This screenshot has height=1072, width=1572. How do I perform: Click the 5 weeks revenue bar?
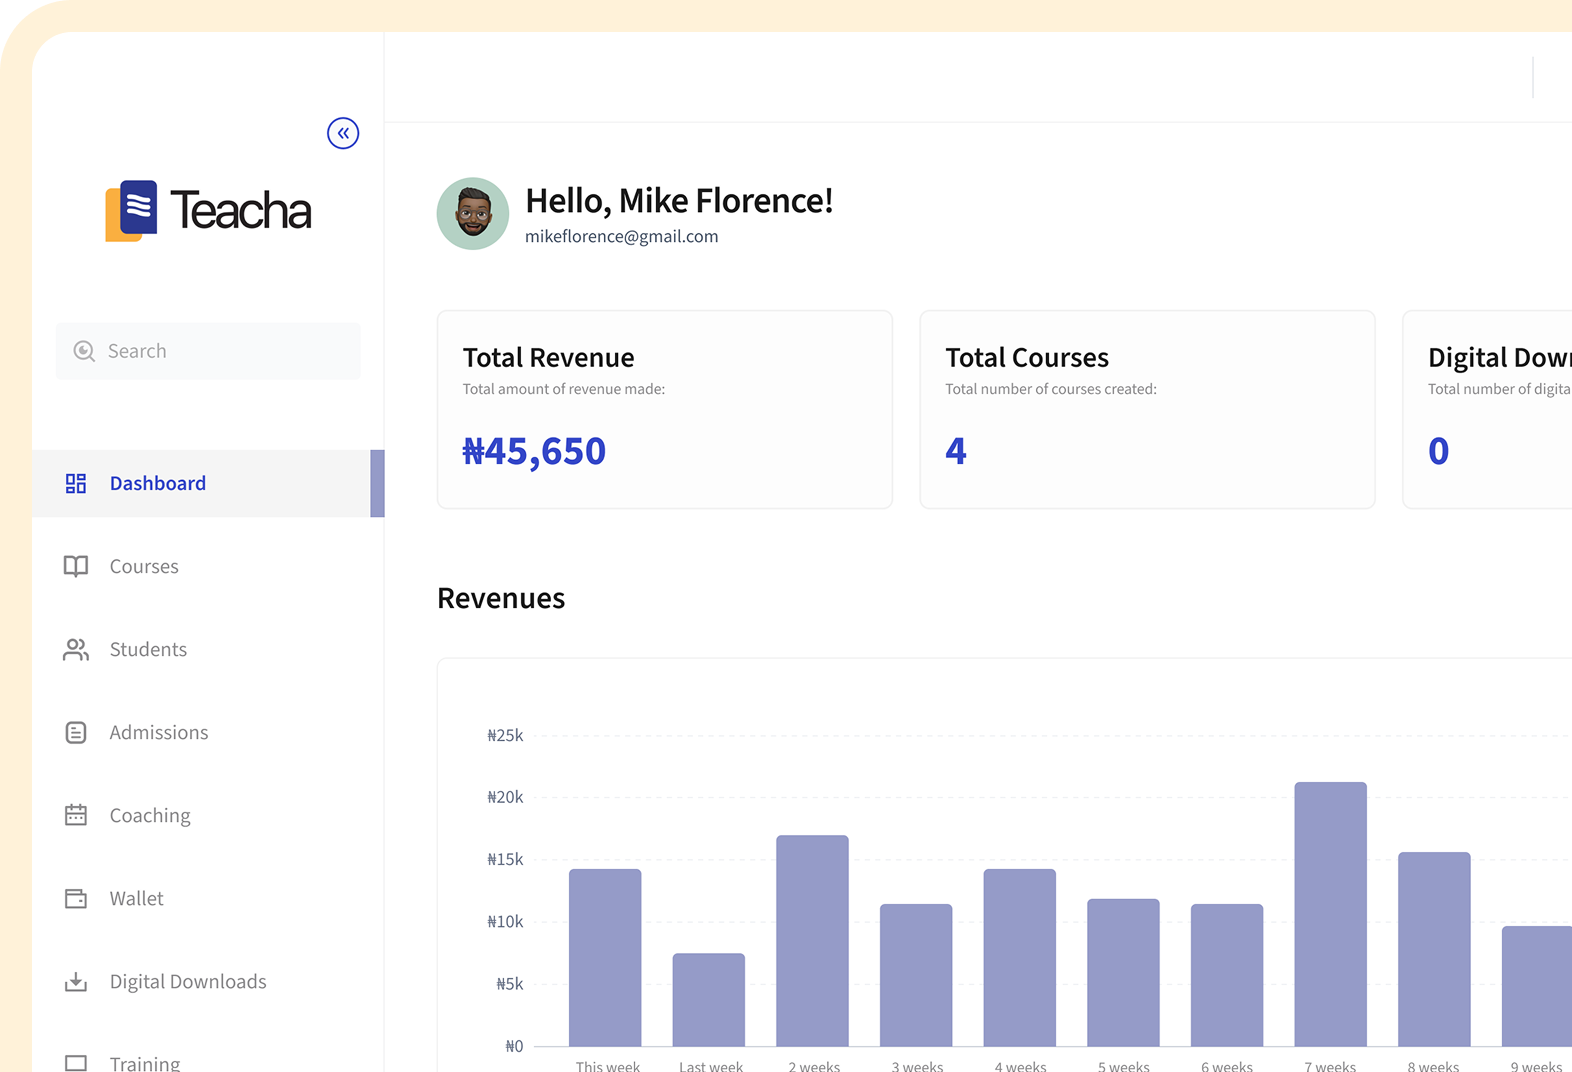[1124, 973]
